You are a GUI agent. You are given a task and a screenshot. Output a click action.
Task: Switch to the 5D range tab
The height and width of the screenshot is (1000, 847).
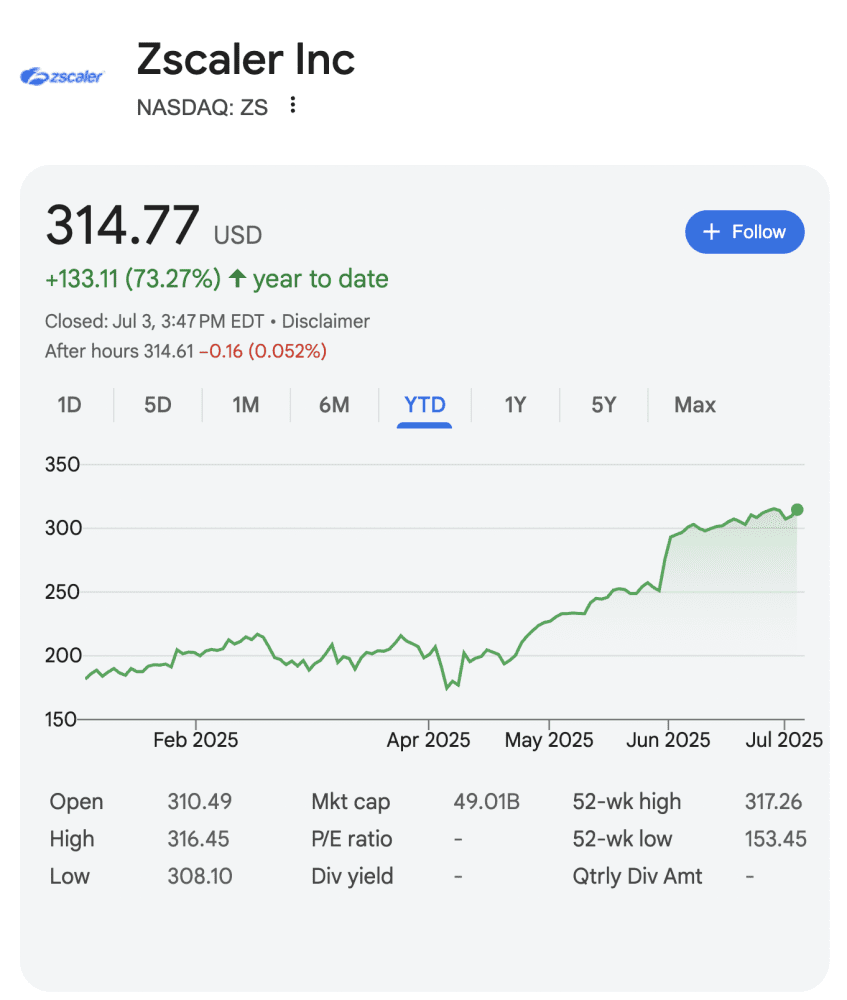[158, 405]
